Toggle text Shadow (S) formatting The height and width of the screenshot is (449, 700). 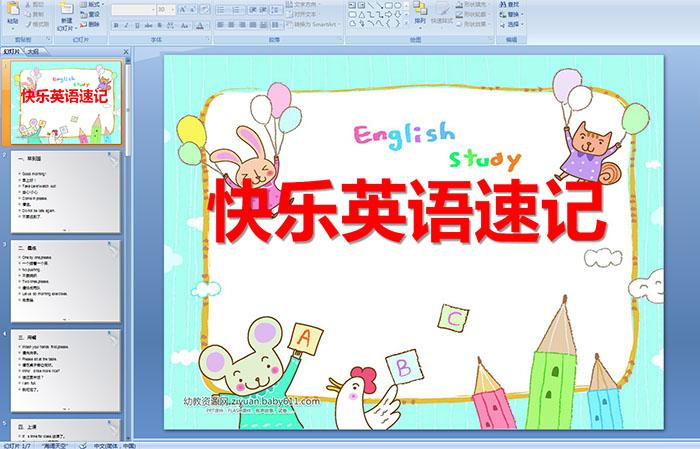(160, 25)
